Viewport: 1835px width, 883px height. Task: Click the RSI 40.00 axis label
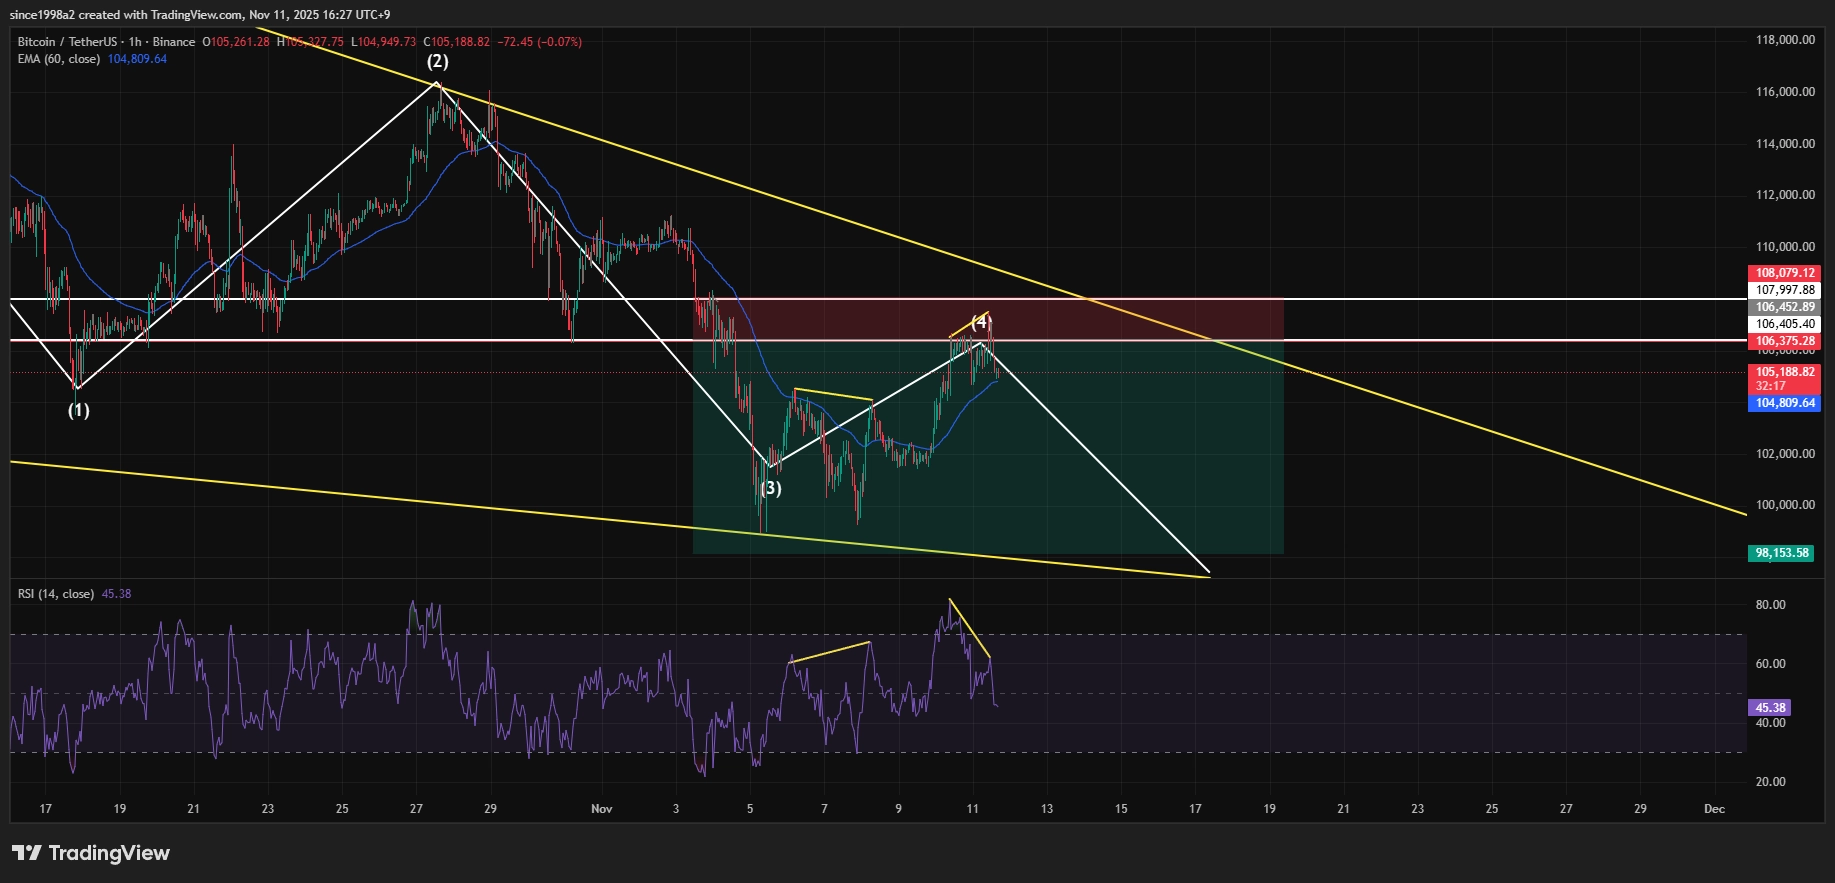point(1770,723)
